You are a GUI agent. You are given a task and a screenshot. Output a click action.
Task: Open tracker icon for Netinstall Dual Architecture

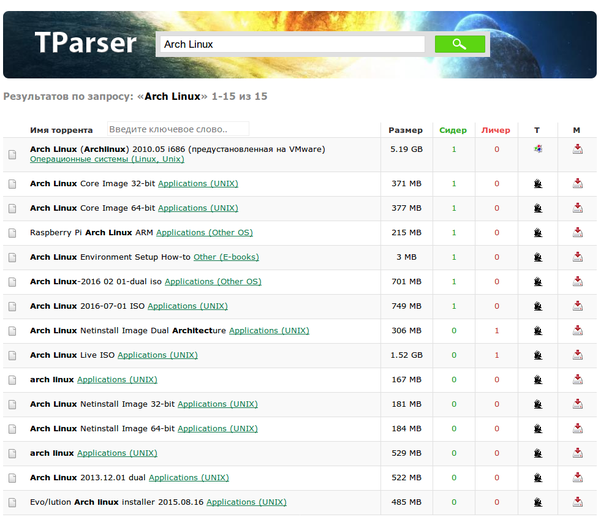pos(538,330)
